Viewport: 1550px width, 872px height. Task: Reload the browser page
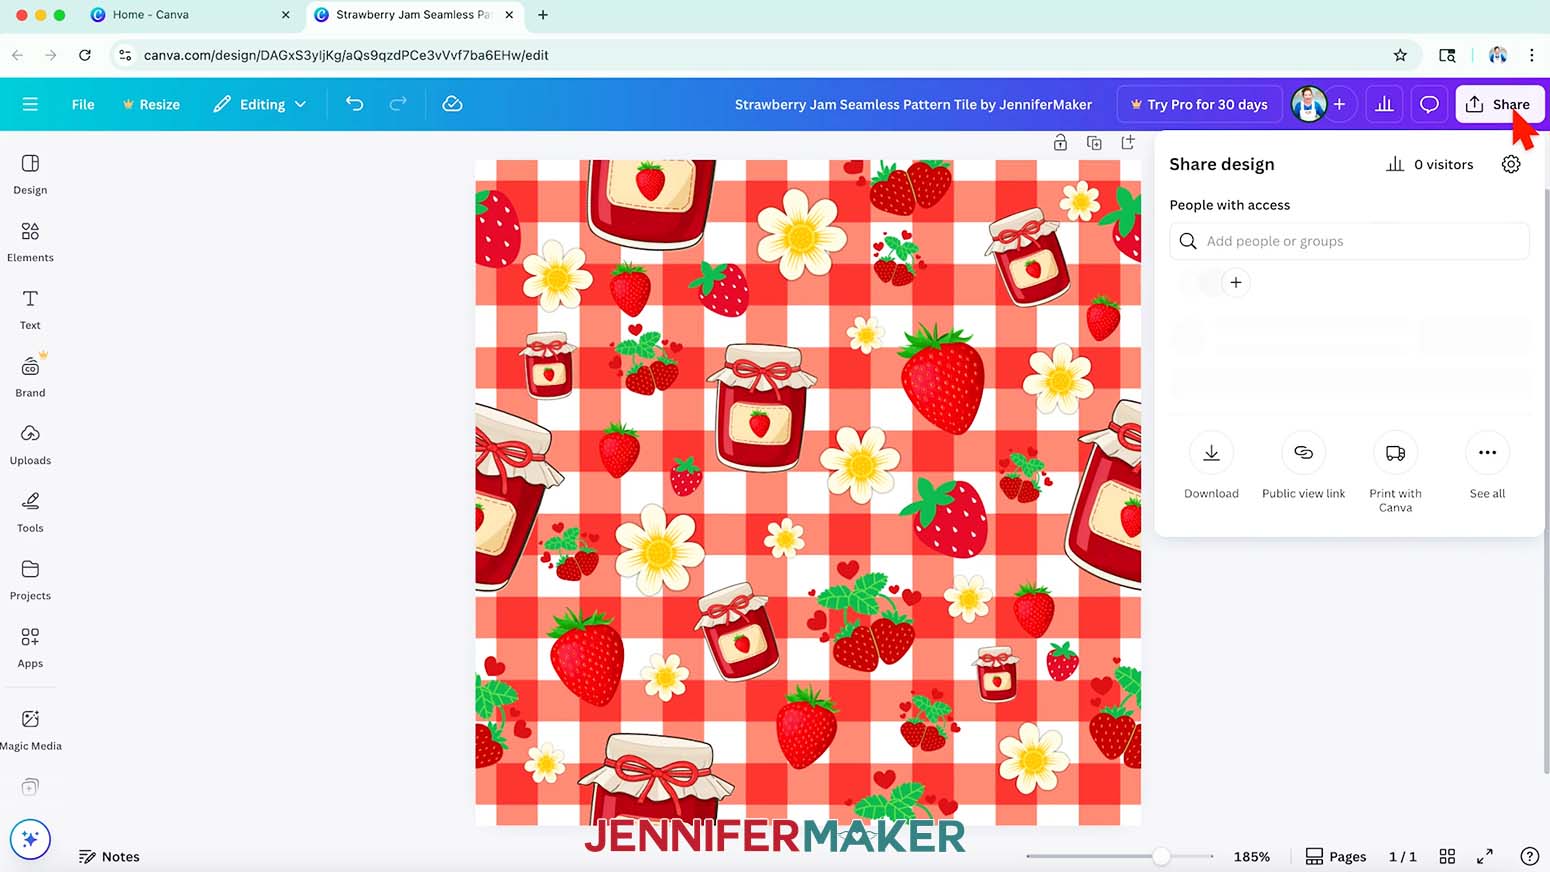[85, 55]
